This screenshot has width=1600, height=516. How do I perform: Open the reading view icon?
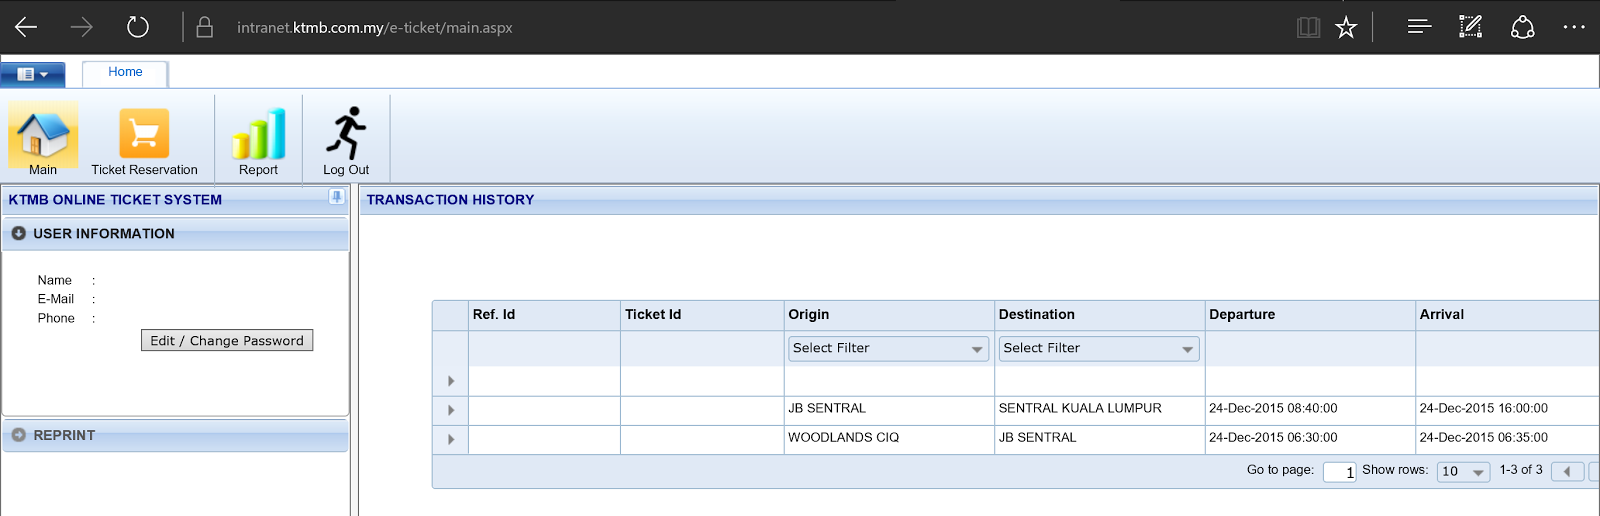1308,27
